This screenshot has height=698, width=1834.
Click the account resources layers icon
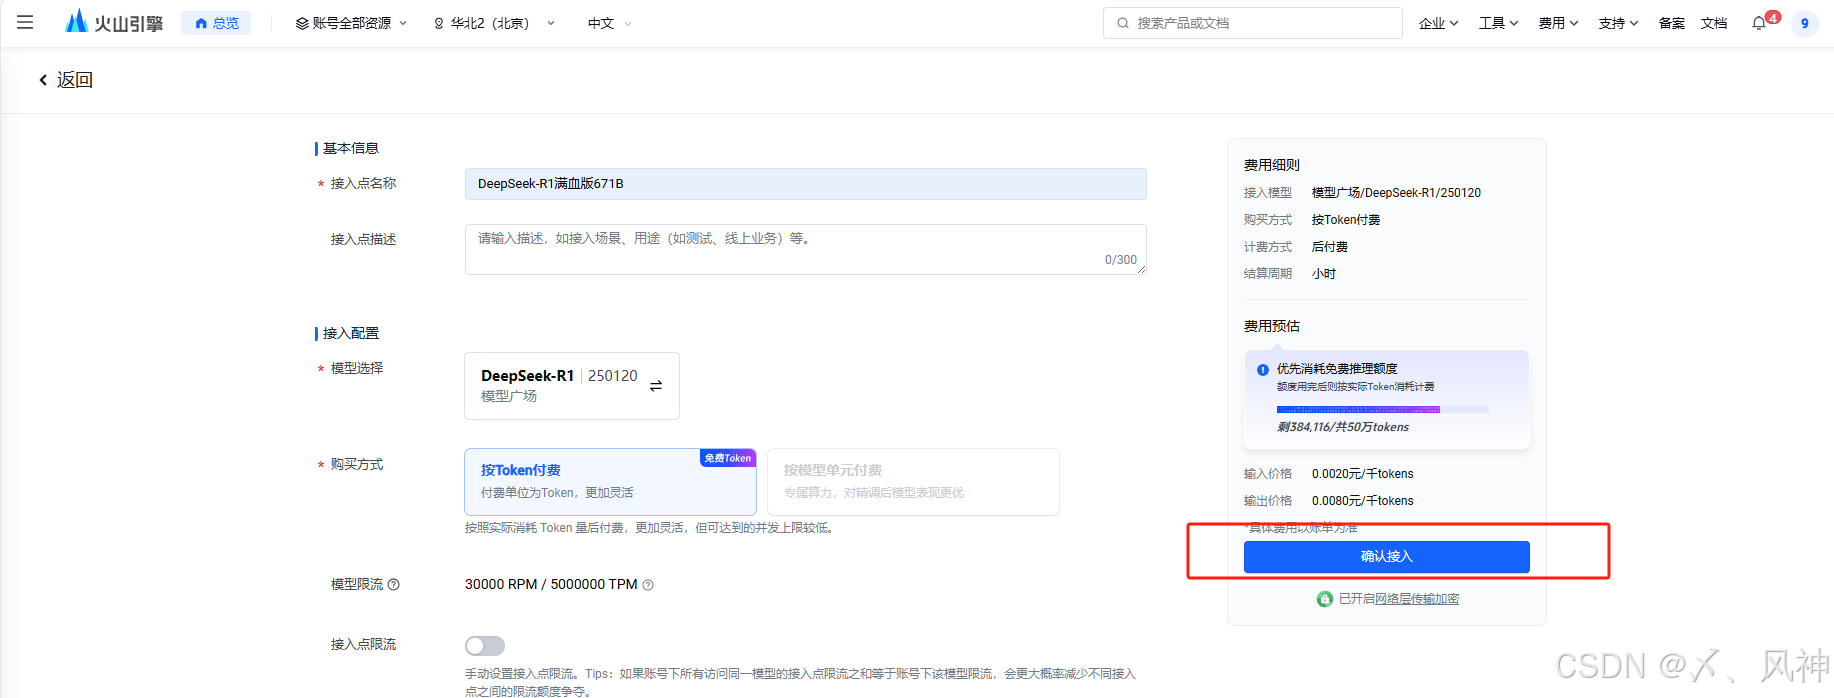click(x=302, y=23)
